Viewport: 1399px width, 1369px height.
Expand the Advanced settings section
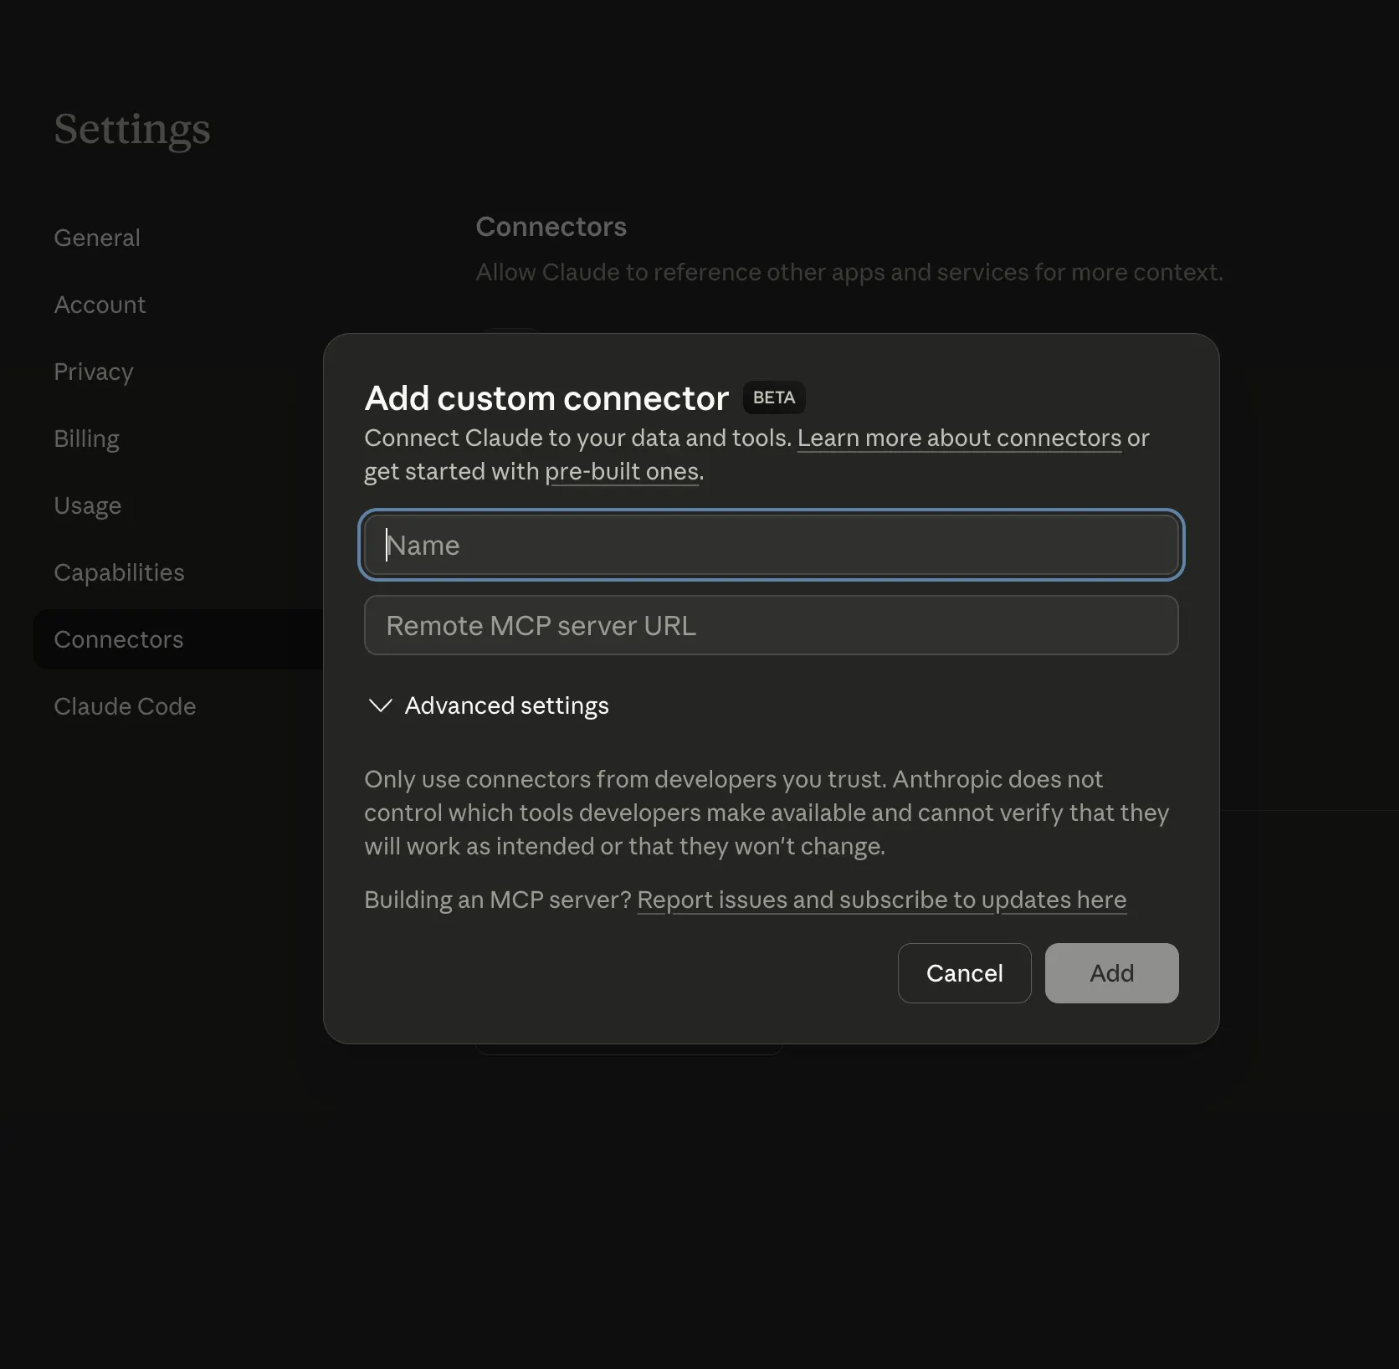505,705
